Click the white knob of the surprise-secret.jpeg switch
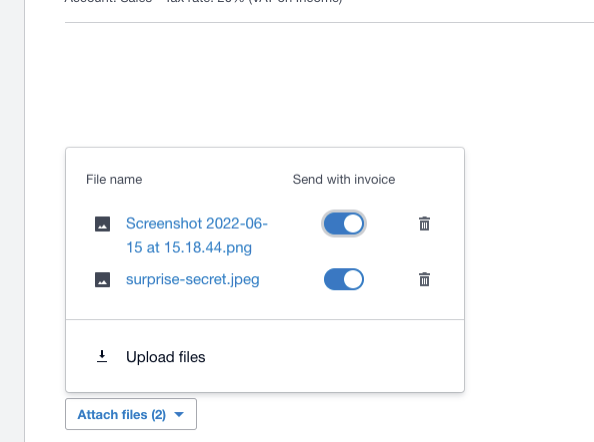Screen dimensions: 594x442 [x=353, y=280]
